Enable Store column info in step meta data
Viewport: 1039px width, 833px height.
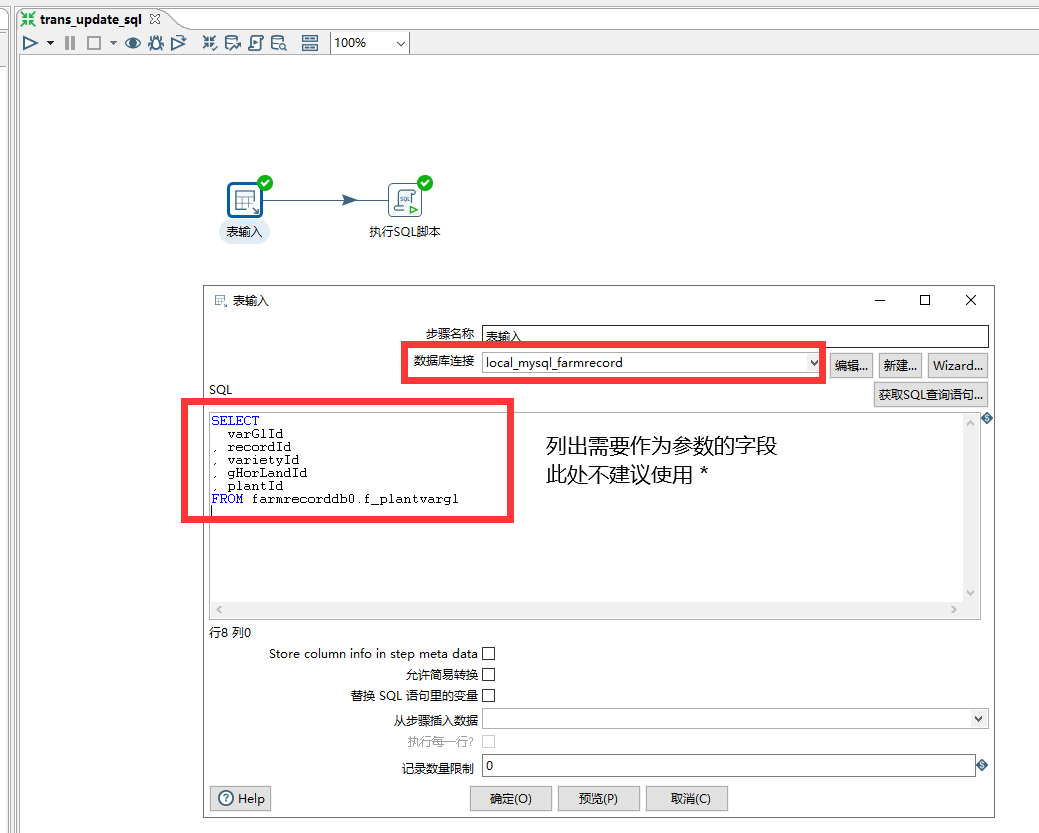click(x=488, y=653)
